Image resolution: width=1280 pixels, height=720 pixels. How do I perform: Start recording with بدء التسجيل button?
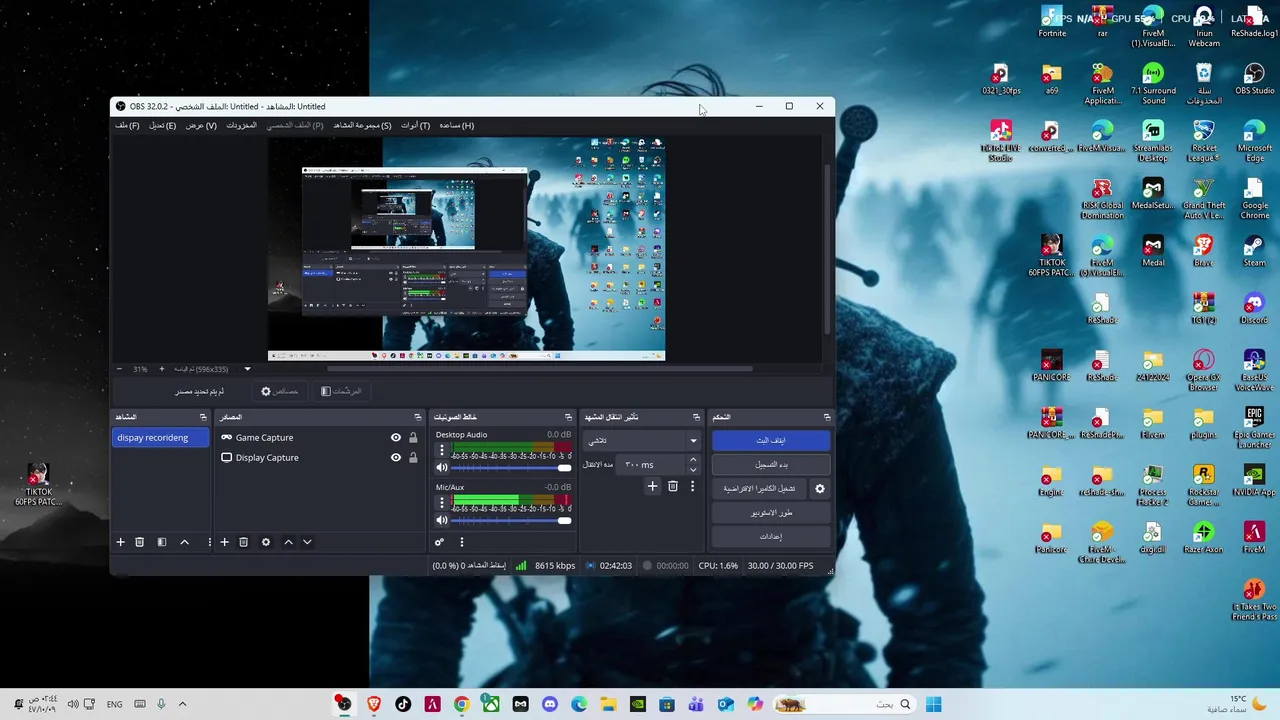(771, 465)
